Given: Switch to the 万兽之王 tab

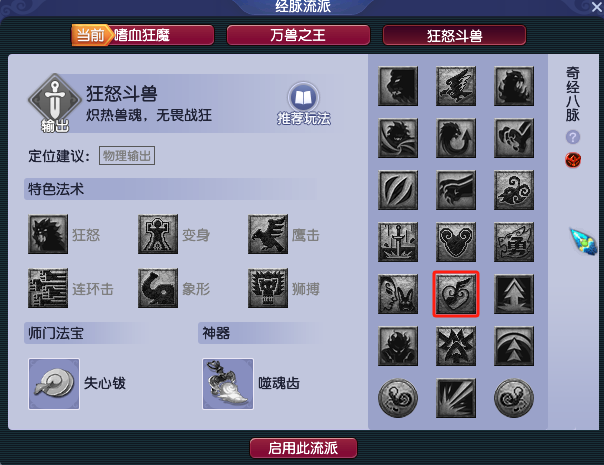Looking at the screenshot, I should [298, 35].
